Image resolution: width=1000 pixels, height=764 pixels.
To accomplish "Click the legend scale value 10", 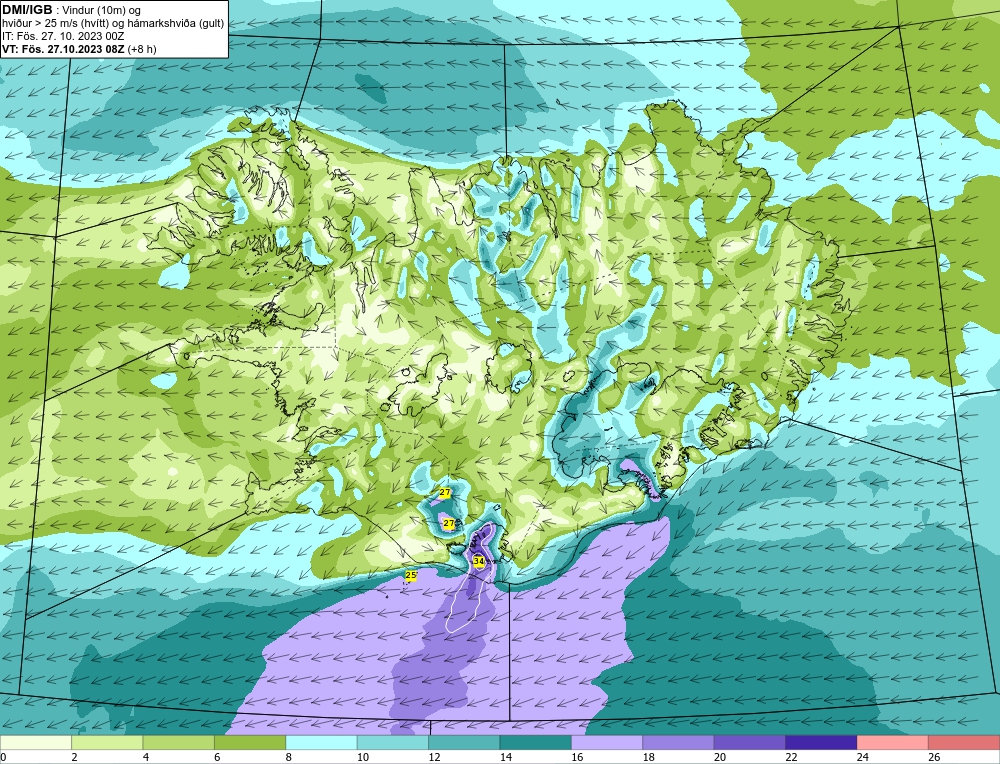I will pos(363,757).
